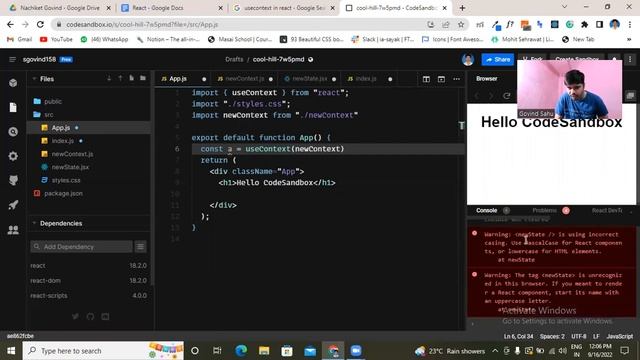The image size is (640, 360).
Task: Open editor more options ellipsis
Action: pyautogui.click(x=456, y=79)
